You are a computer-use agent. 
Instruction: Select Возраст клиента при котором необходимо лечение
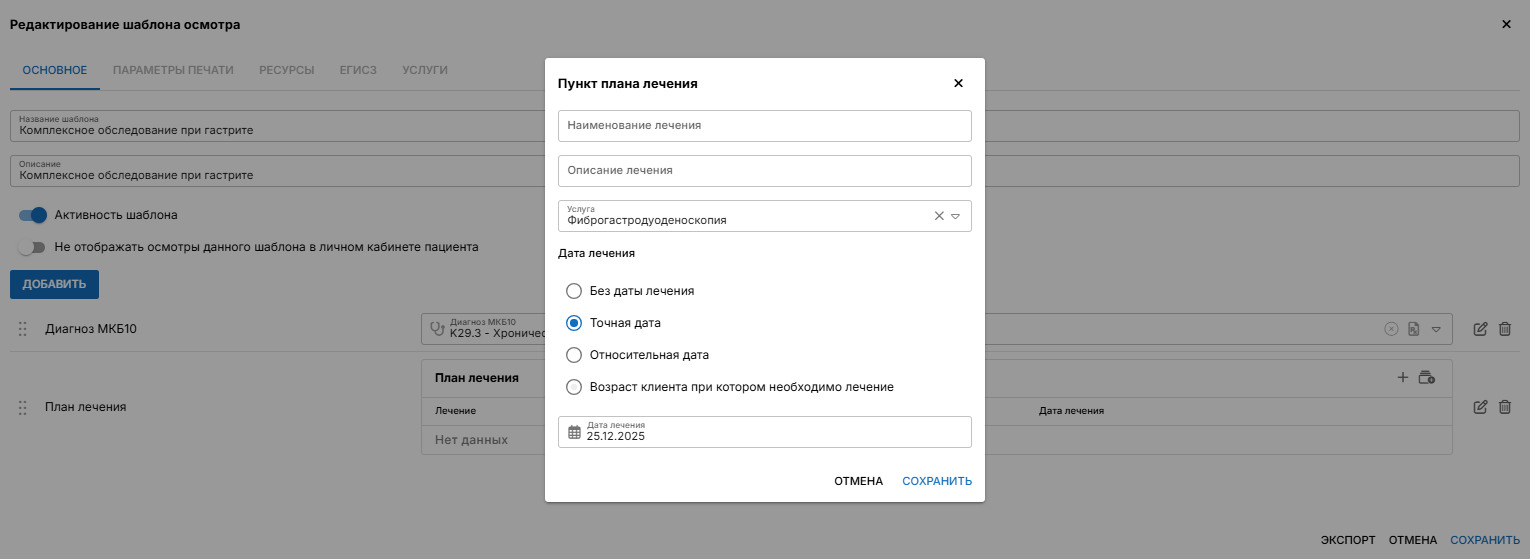(x=574, y=387)
